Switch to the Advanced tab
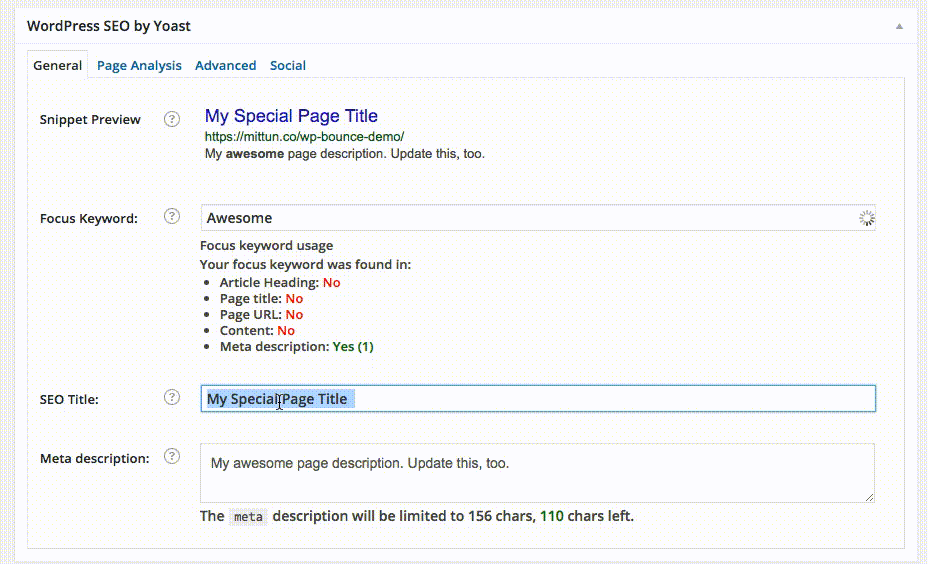The image size is (928, 564). click(x=225, y=65)
